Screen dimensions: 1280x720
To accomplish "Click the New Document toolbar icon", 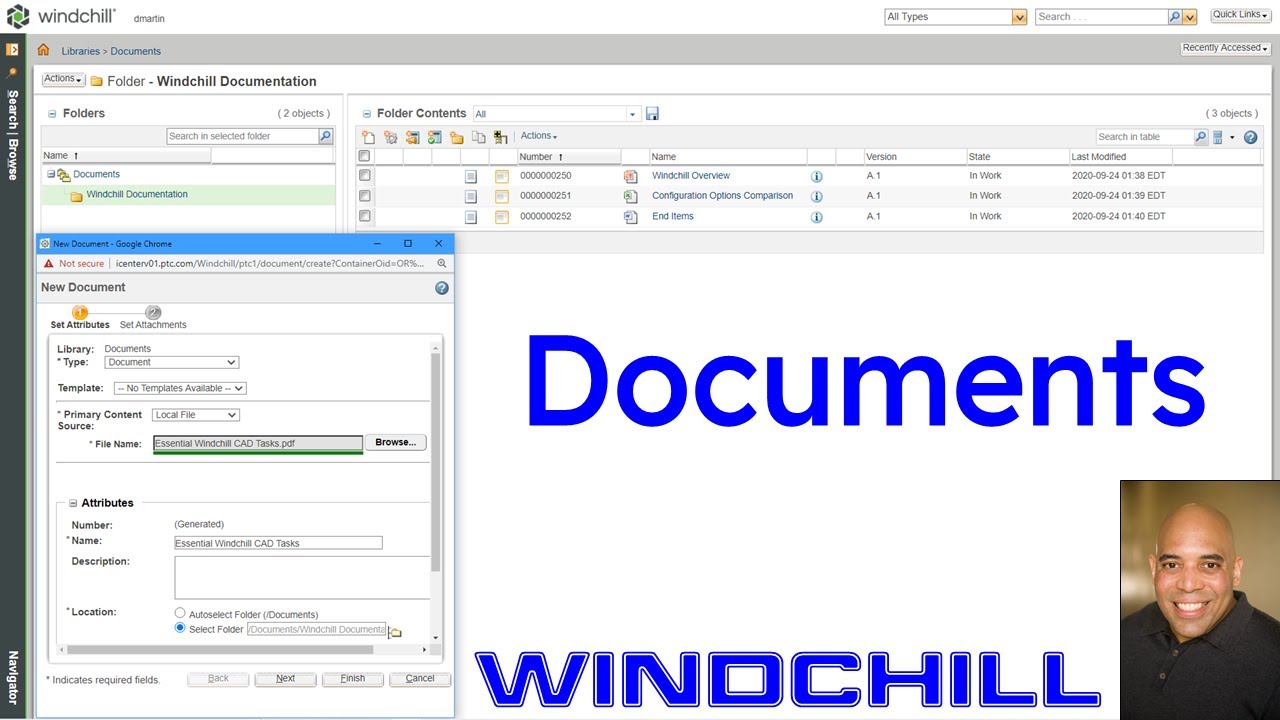I will 368,137.
